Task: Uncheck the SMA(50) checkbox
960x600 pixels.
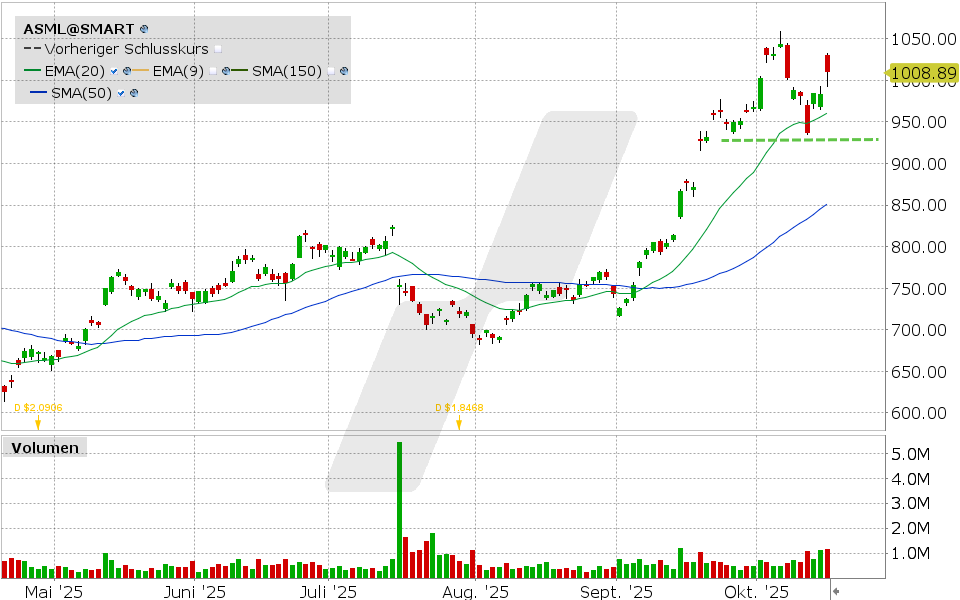Action: coord(122,93)
